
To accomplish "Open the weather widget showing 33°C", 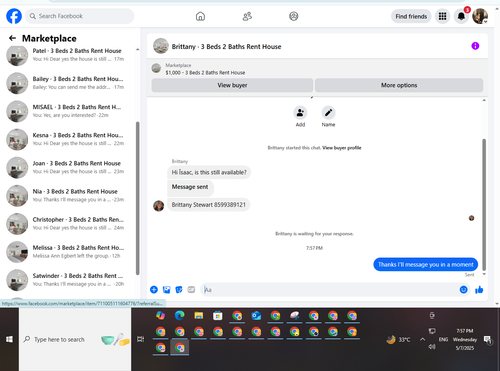I will pyautogui.click(x=398, y=339).
